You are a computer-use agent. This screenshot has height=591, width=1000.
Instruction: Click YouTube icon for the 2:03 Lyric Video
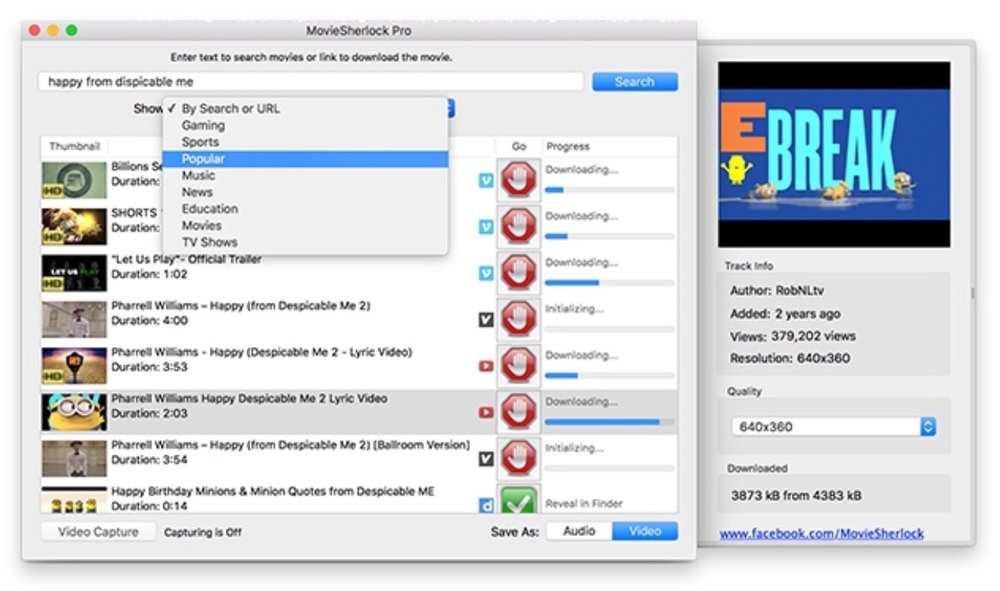pyautogui.click(x=486, y=412)
